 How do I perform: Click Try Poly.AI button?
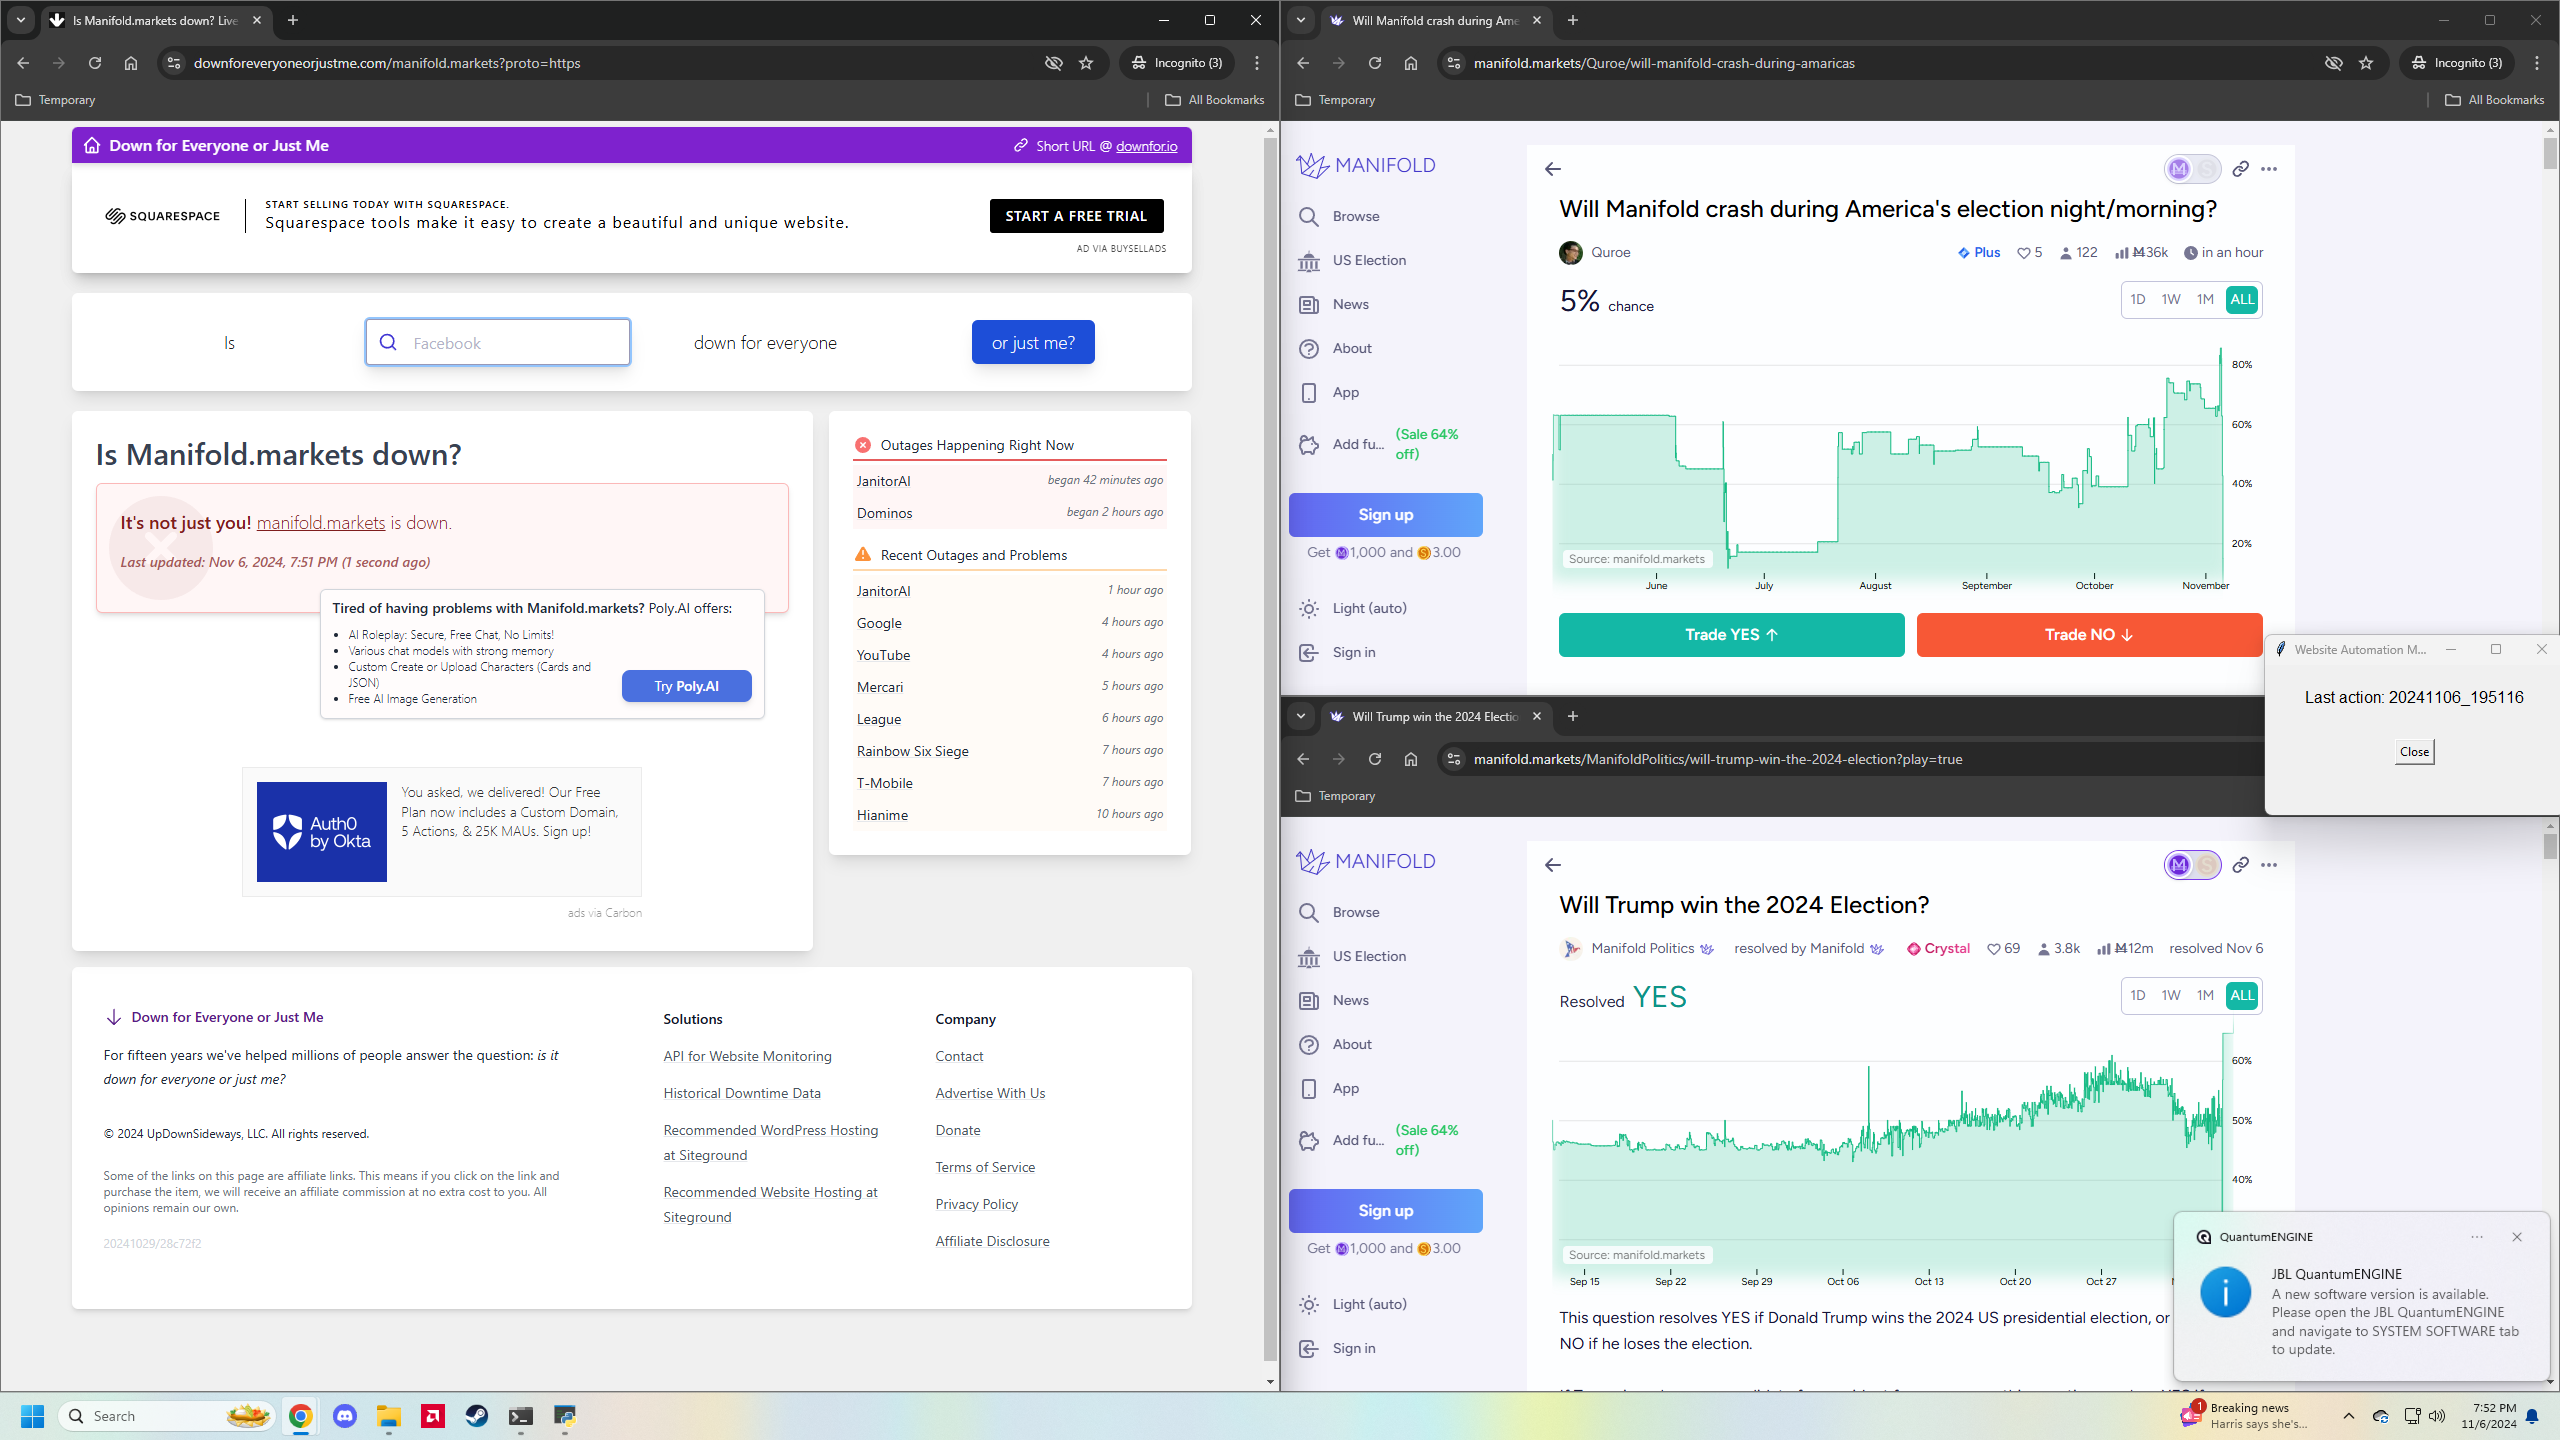pos(686,686)
